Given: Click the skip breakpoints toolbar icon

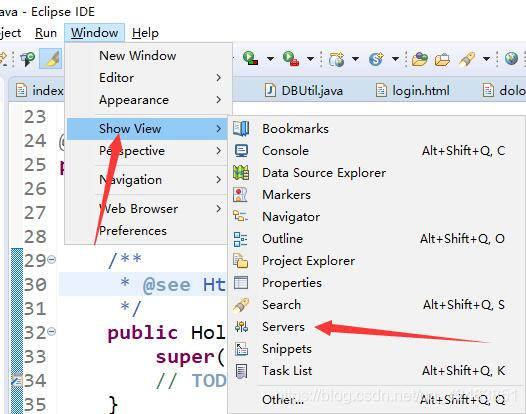Looking at the screenshot, I should (27, 59).
